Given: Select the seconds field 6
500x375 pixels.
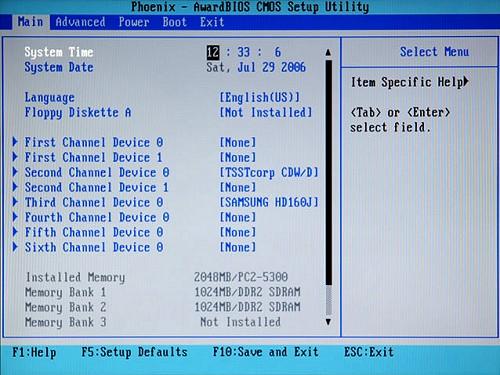Looking at the screenshot, I should 278,52.
